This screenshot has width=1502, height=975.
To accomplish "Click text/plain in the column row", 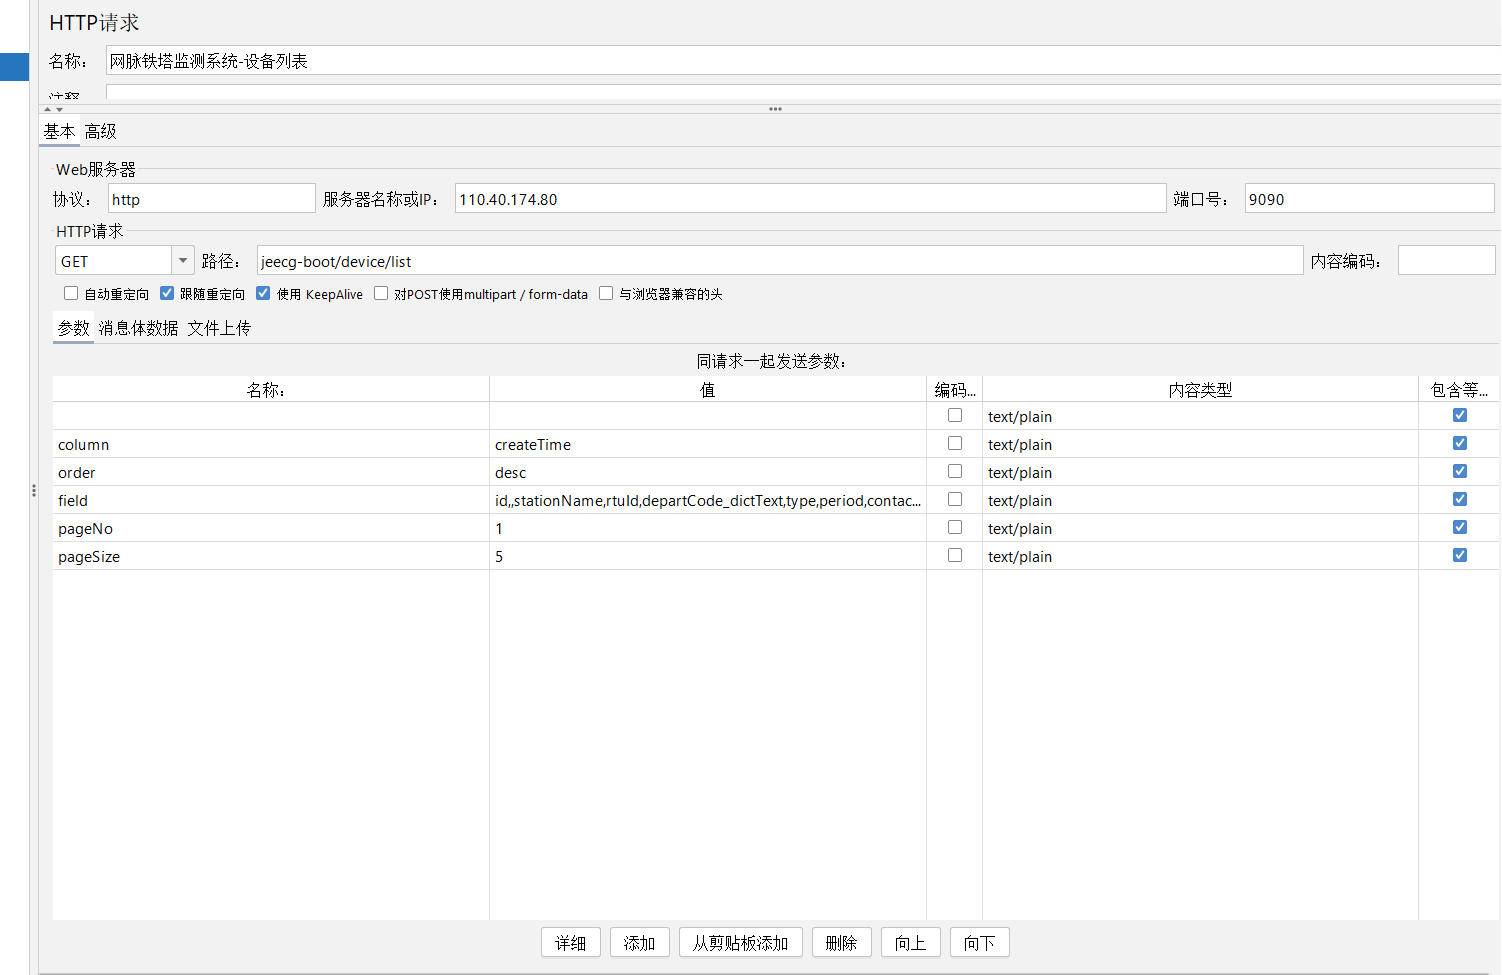I will (x=1200, y=444).
